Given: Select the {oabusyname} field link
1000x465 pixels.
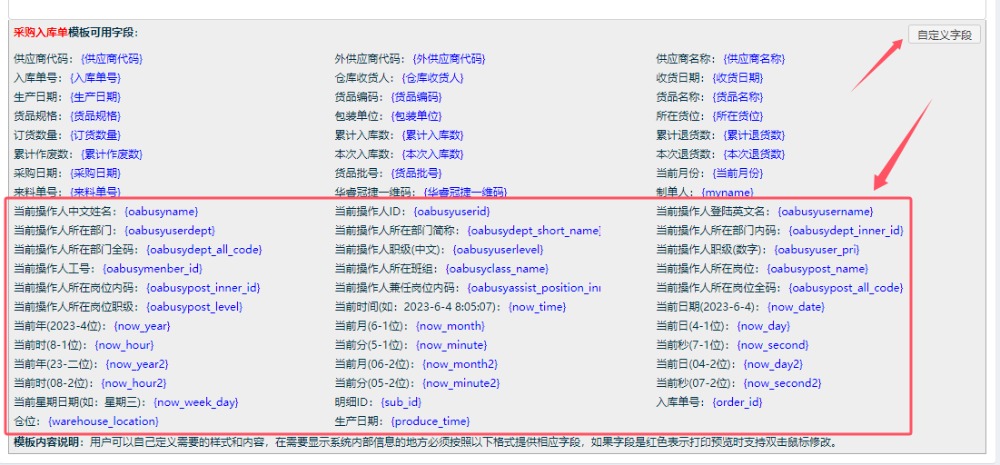Looking at the screenshot, I should [161, 211].
